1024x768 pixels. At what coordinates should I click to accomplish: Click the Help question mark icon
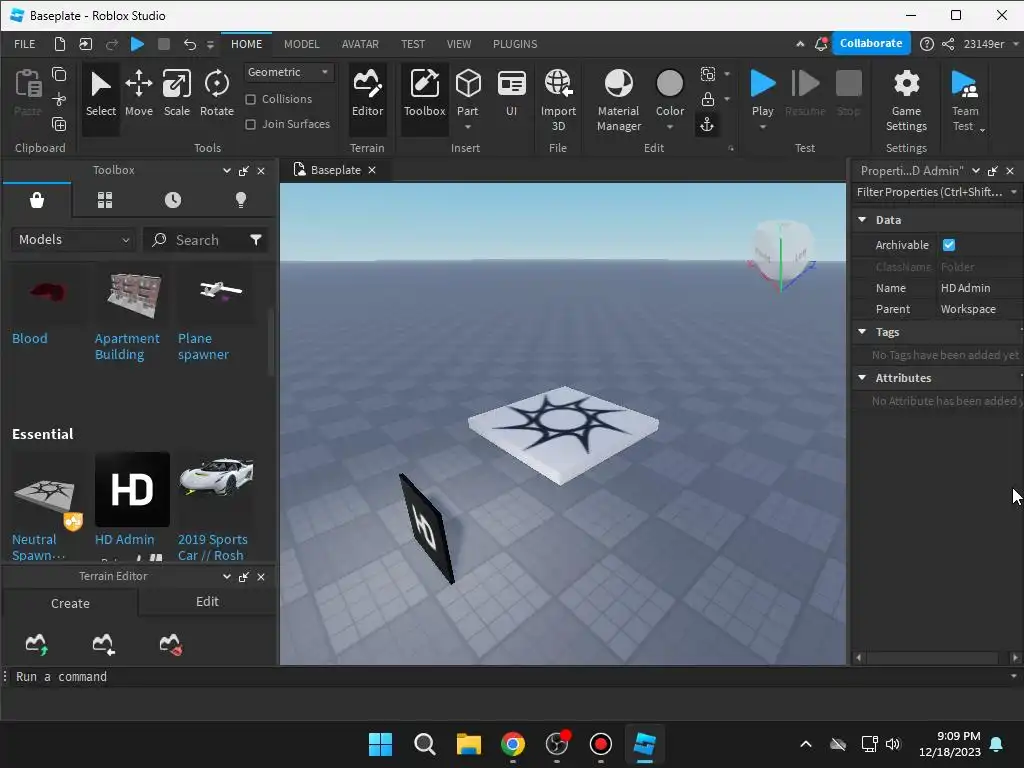926,44
